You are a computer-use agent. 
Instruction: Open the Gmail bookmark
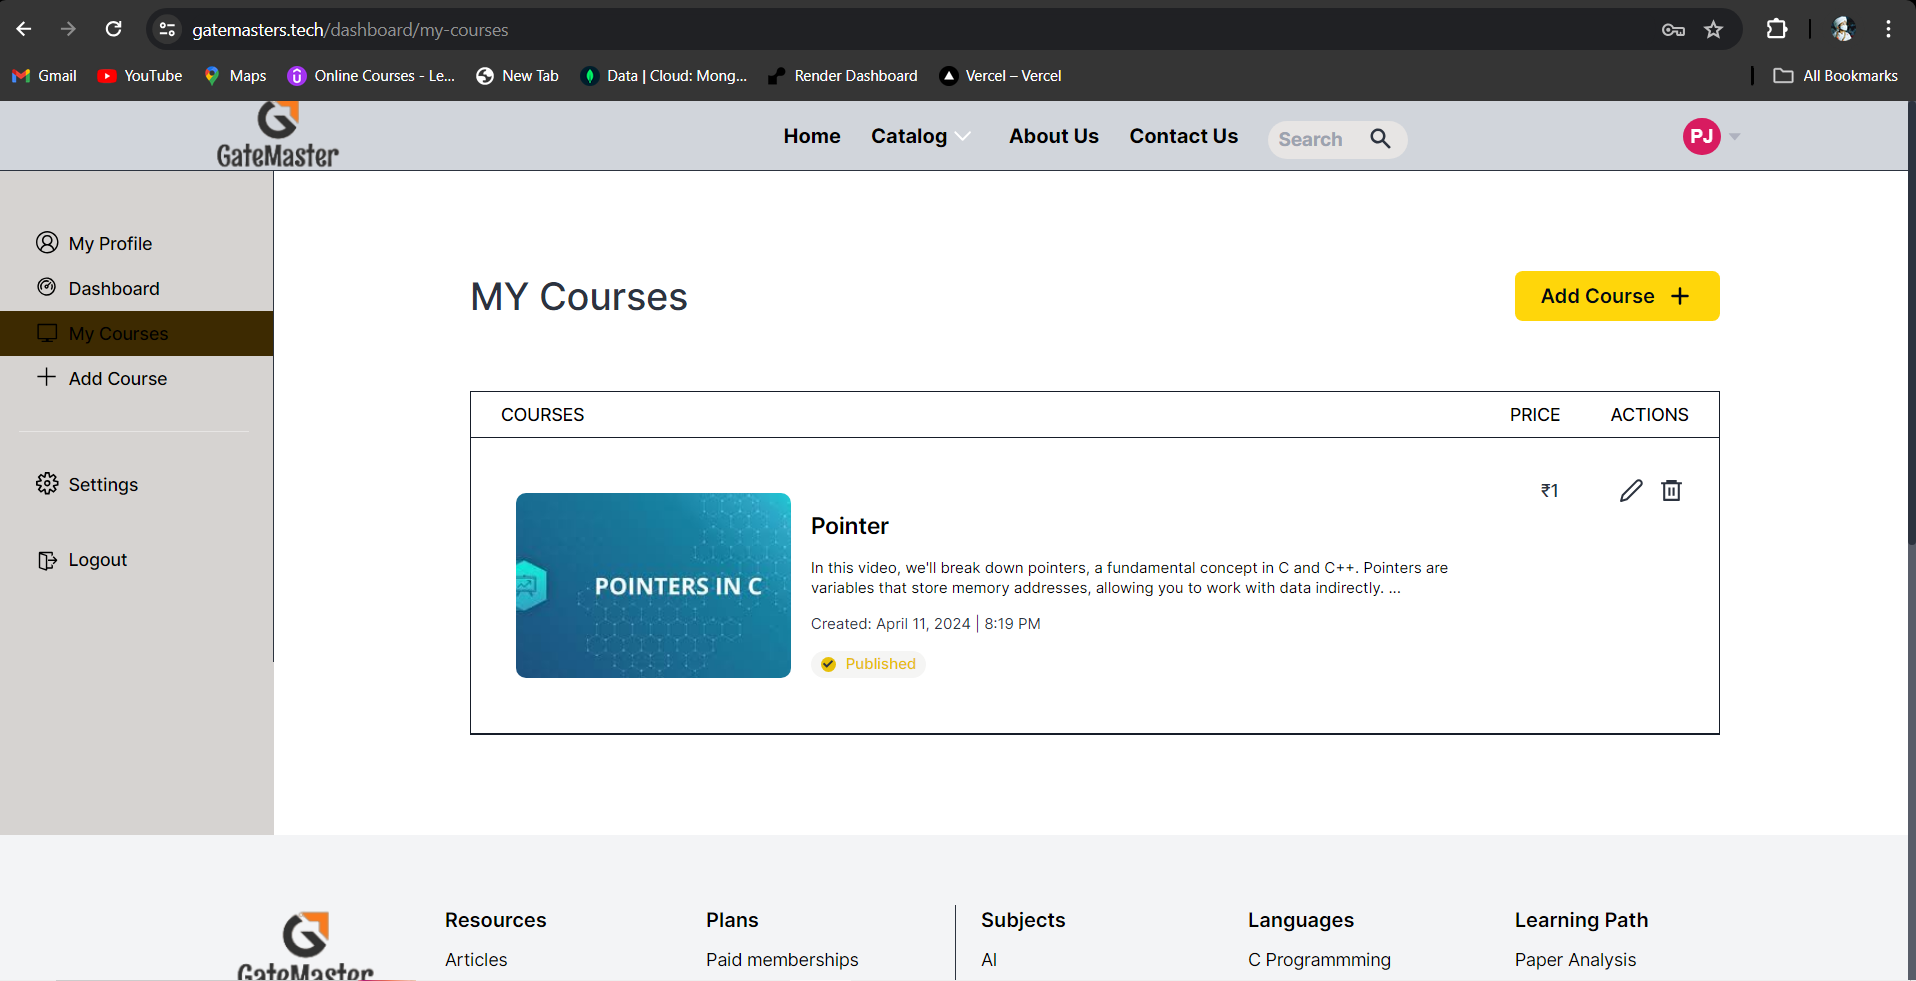(x=44, y=76)
